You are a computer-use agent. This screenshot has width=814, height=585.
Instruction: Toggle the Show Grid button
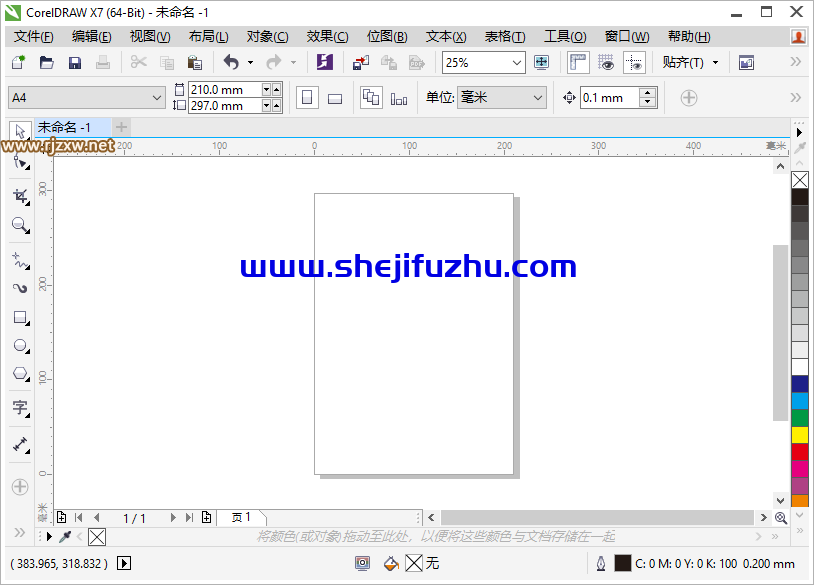pyautogui.click(x=606, y=63)
